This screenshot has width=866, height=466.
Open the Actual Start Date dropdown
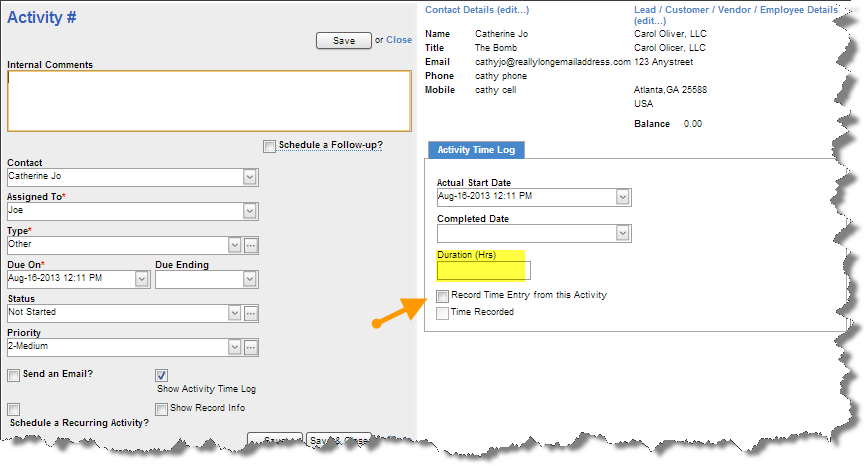coord(623,197)
